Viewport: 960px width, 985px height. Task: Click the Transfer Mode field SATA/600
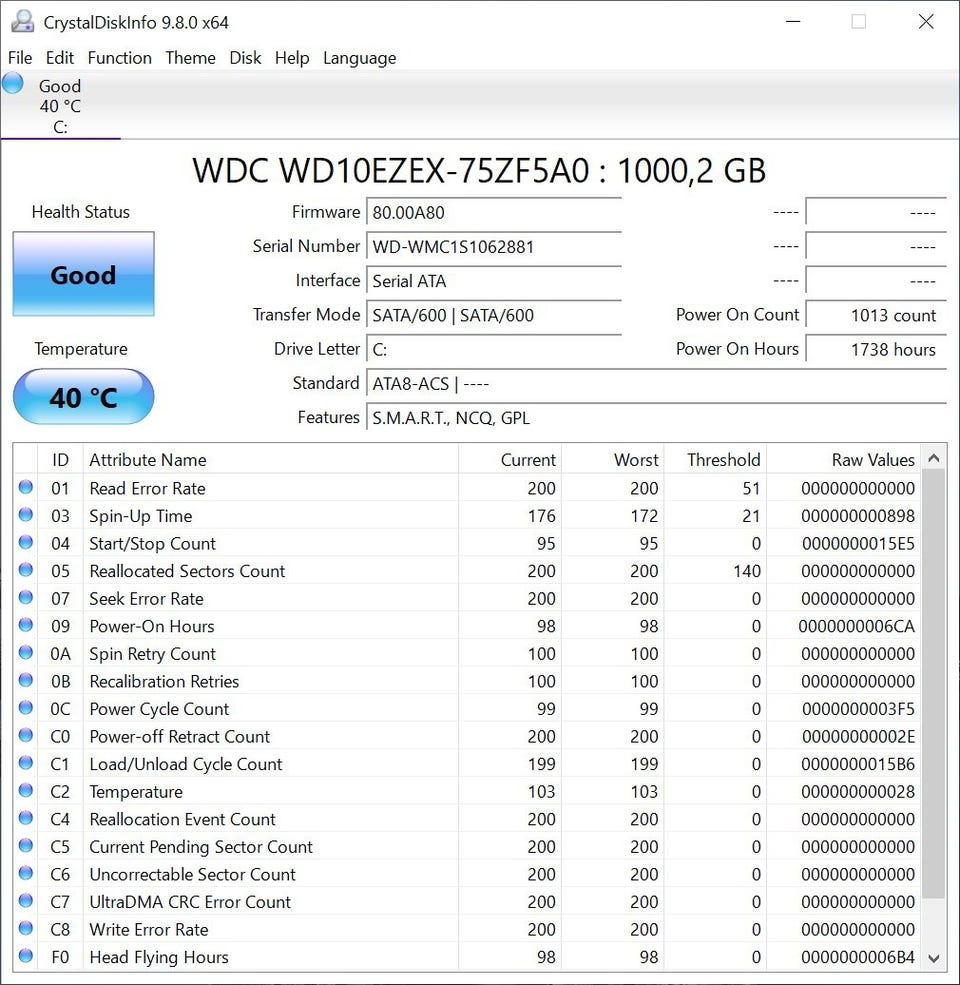494,315
